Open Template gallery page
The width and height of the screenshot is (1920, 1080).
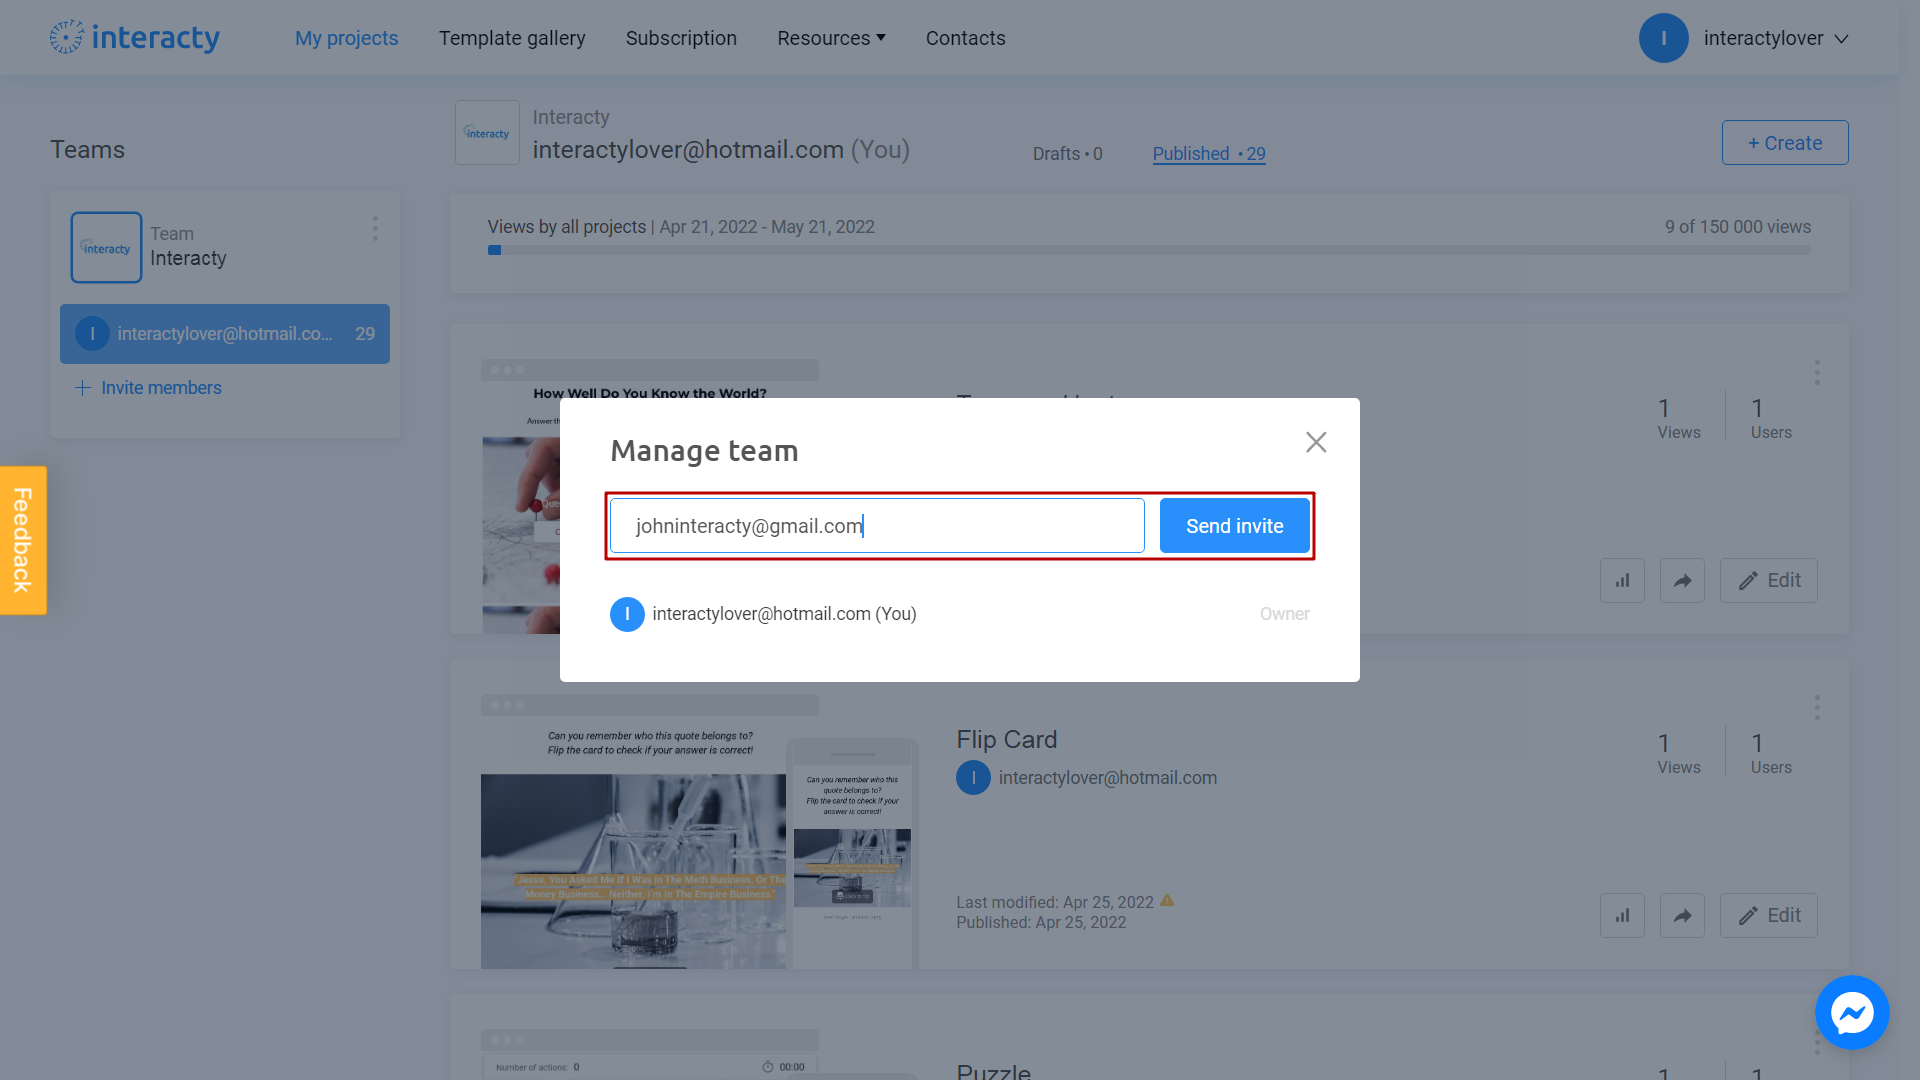tap(512, 38)
